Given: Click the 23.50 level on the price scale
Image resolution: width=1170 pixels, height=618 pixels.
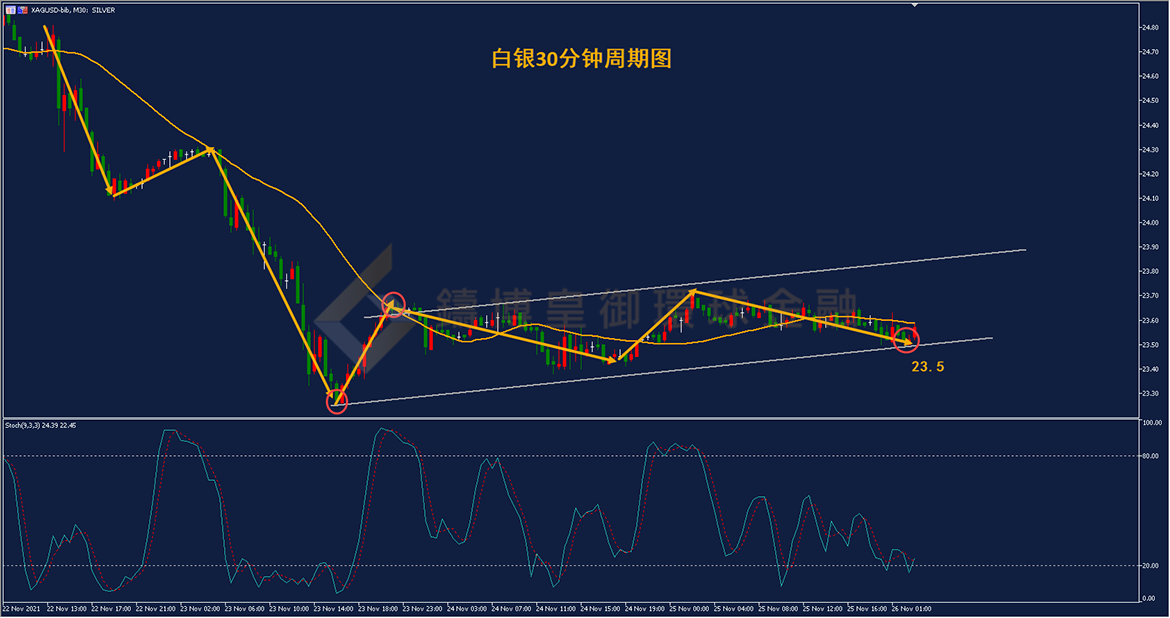Looking at the screenshot, I should [x=1150, y=345].
